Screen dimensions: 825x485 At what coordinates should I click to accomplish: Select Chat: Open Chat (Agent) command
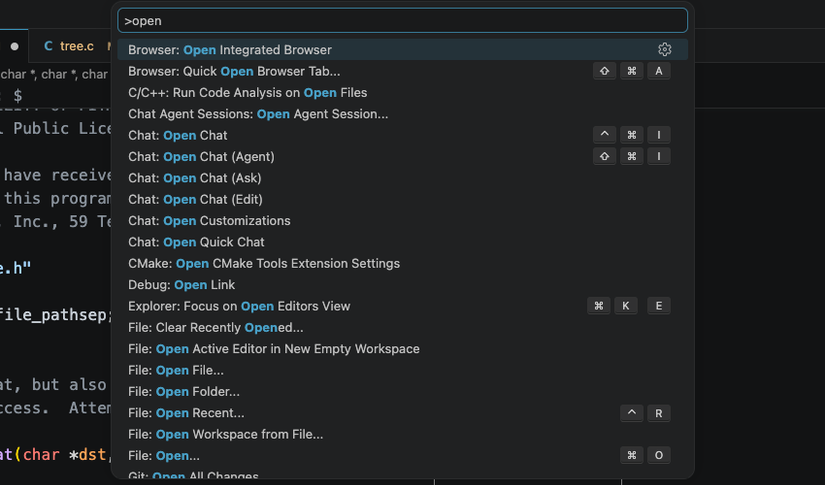(x=403, y=156)
